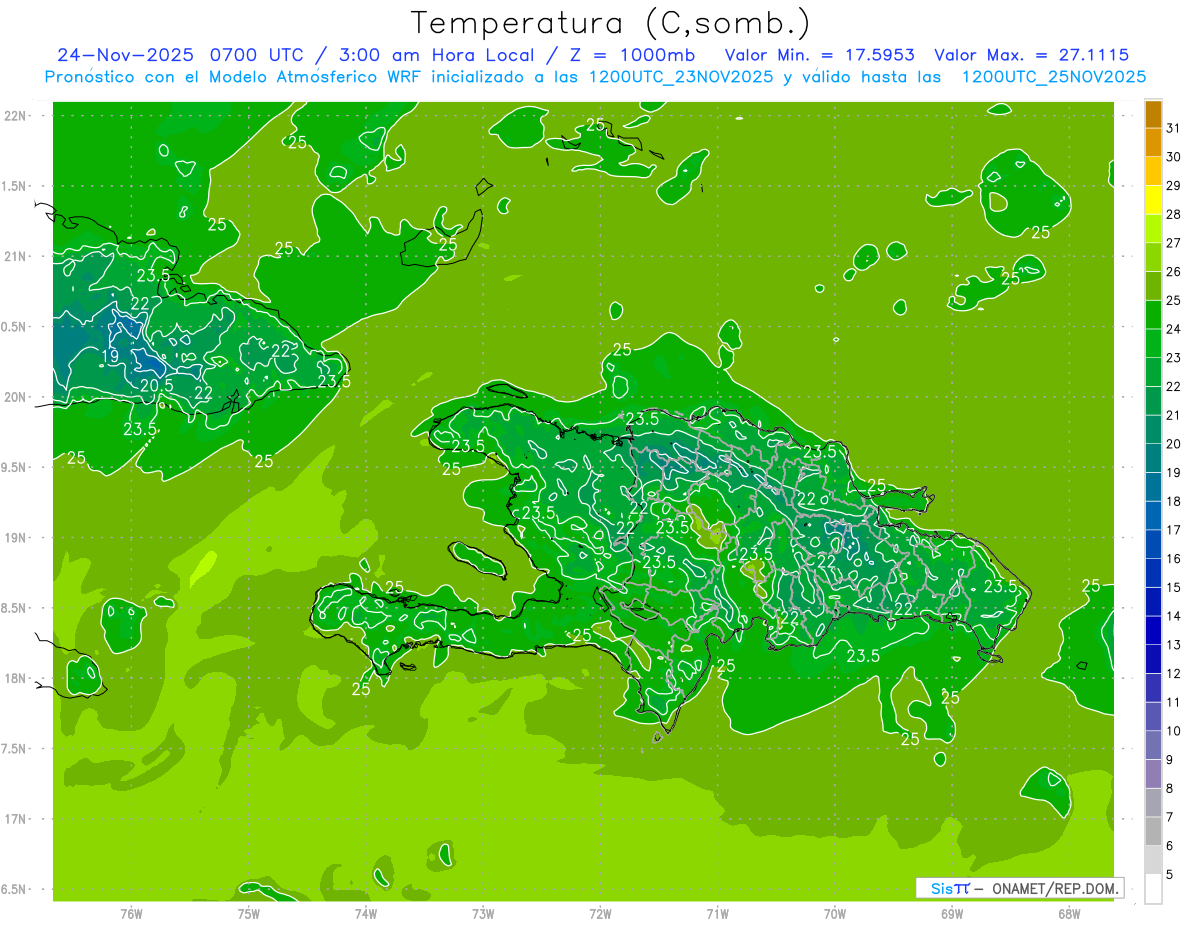Click the 73W longitude axis label
Screen dimensions: 1200x927
(x=483, y=914)
